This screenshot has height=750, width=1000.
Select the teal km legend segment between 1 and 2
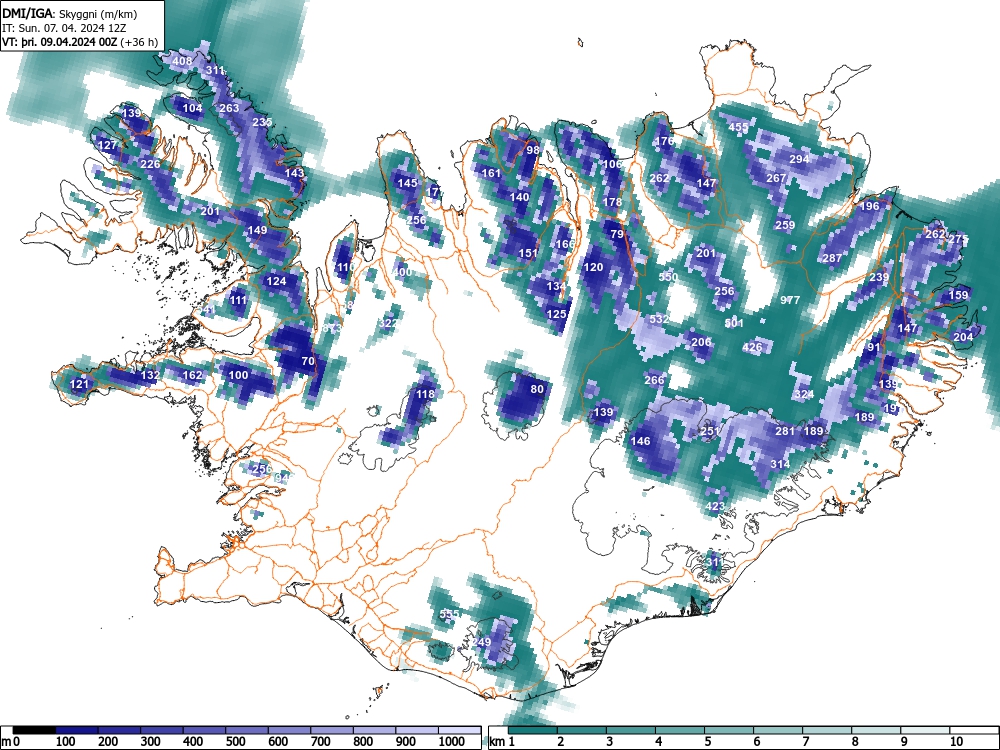533,730
